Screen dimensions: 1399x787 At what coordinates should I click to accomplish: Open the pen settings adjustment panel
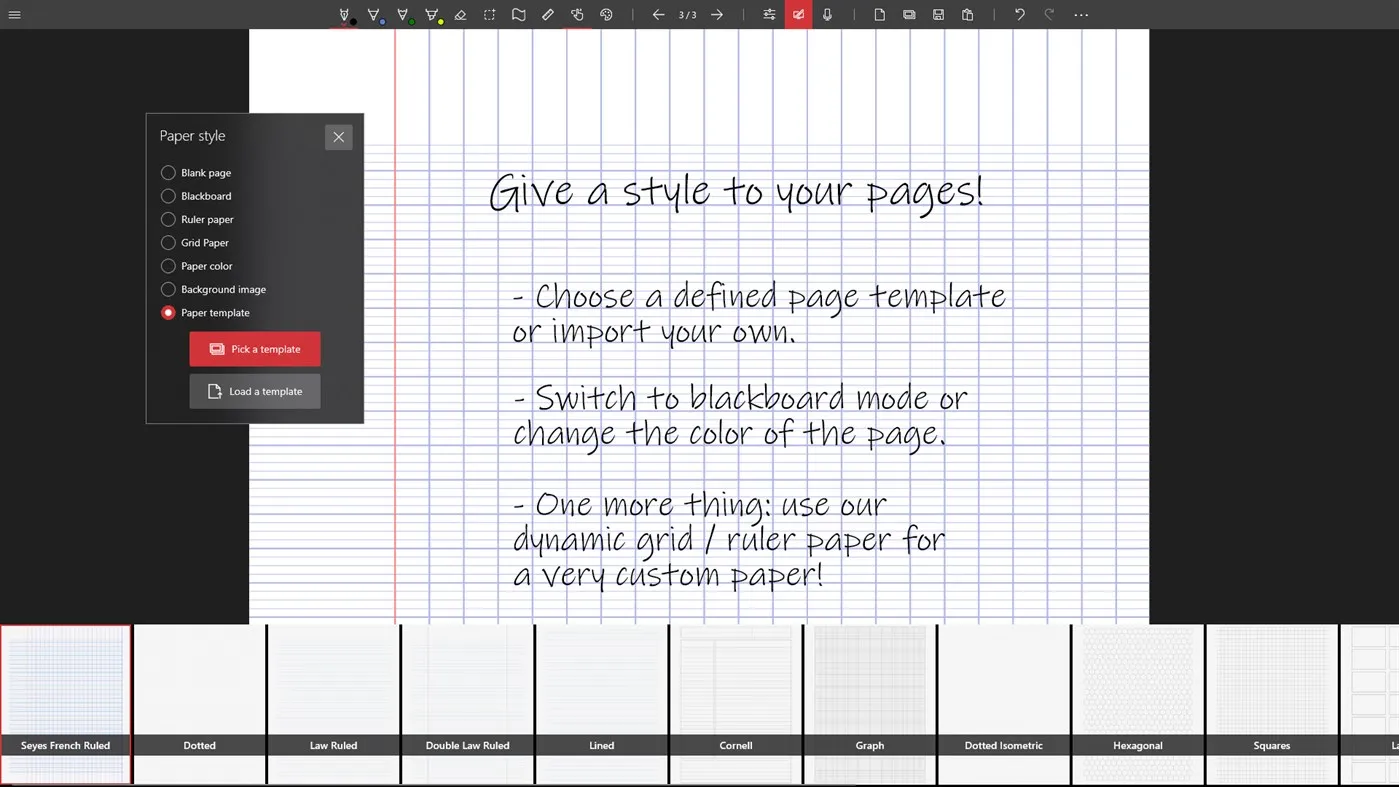pos(769,14)
